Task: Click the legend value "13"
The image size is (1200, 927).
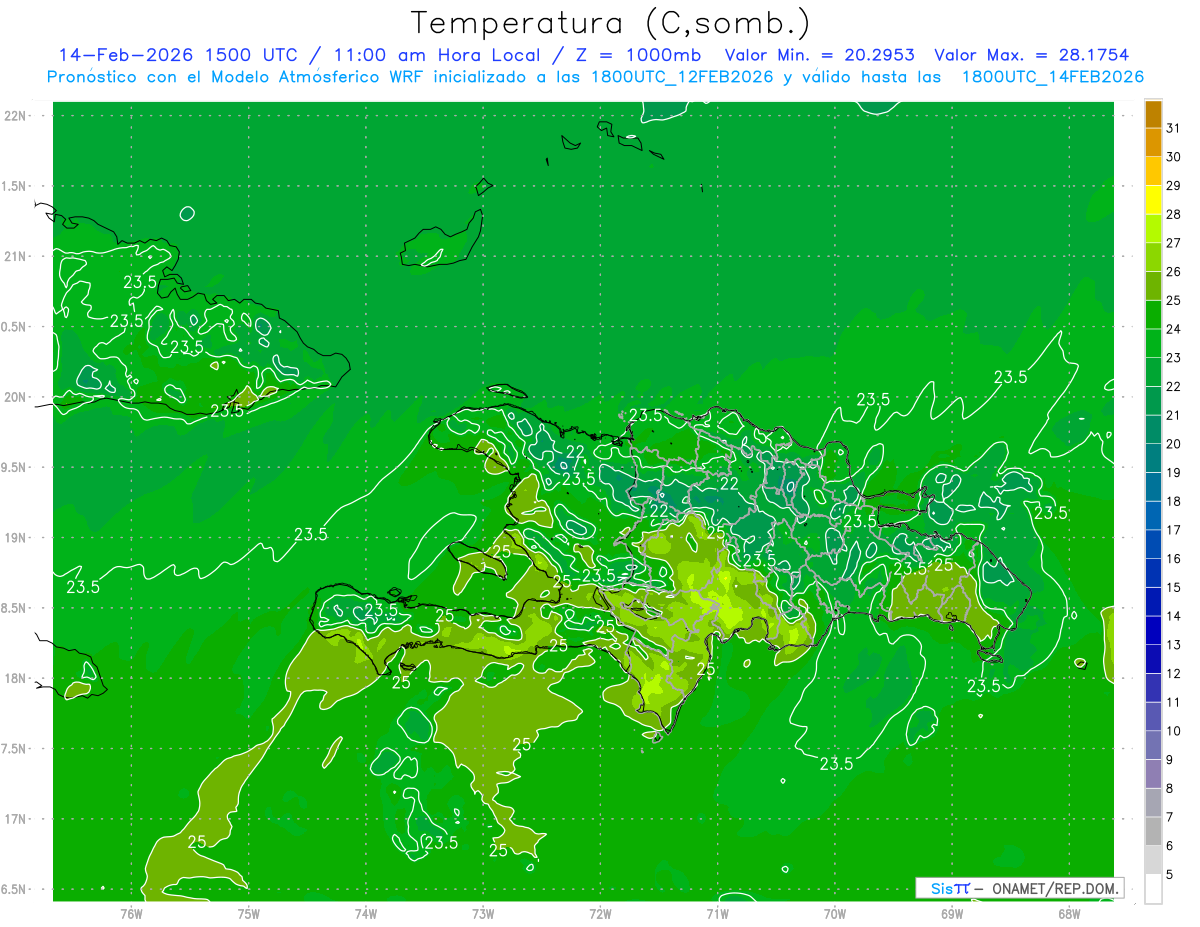Action: [1173, 645]
